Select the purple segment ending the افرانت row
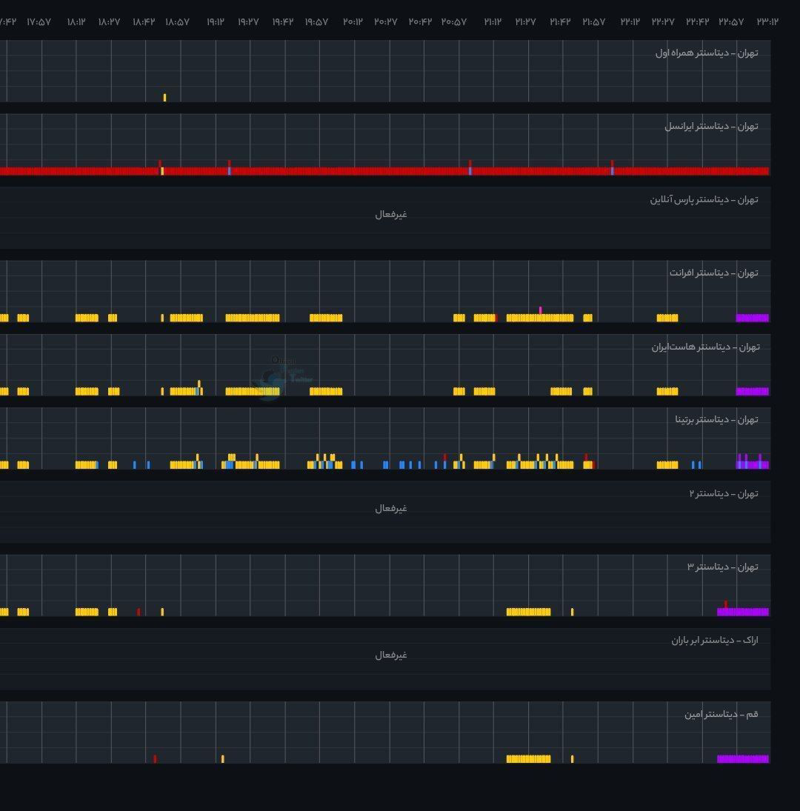The width and height of the screenshot is (800, 811). 752,318
